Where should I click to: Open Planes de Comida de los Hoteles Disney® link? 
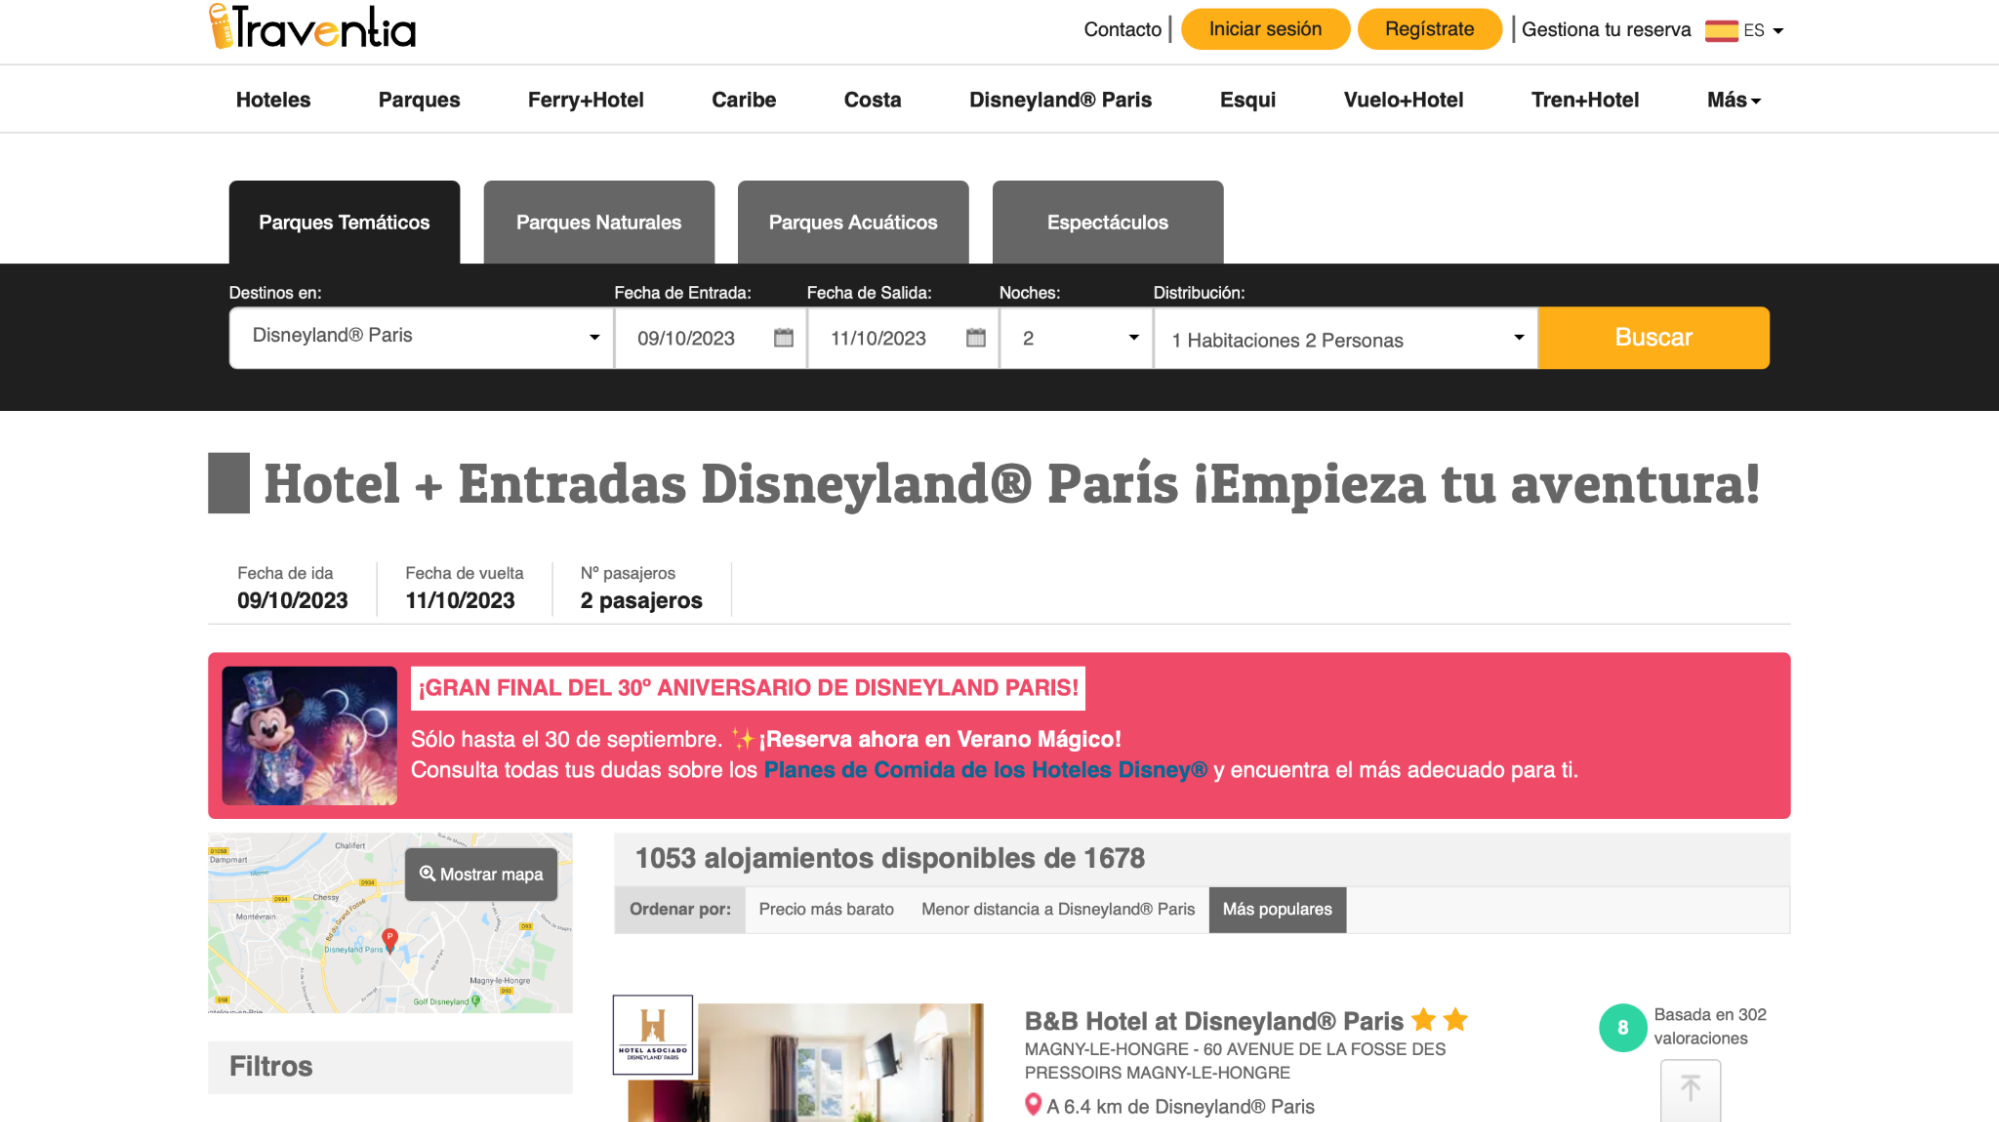pos(985,770)
